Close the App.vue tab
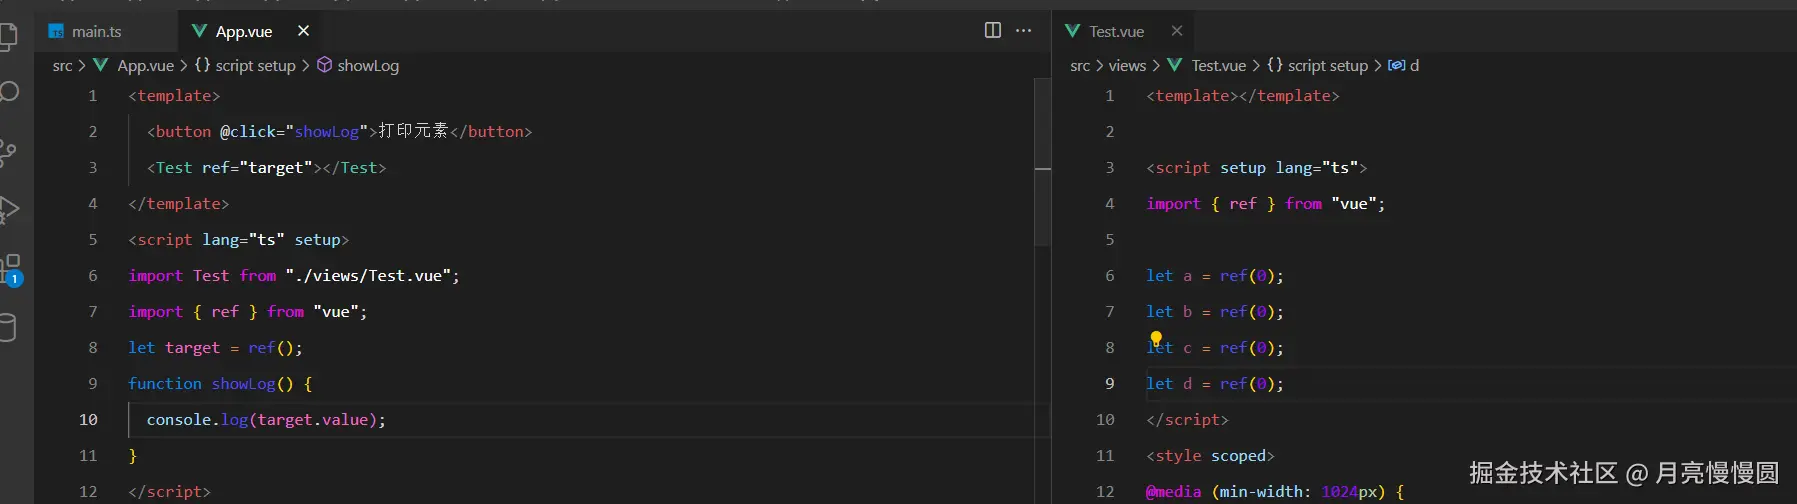Screen dimensions: 1797x504 click(304, 31)
